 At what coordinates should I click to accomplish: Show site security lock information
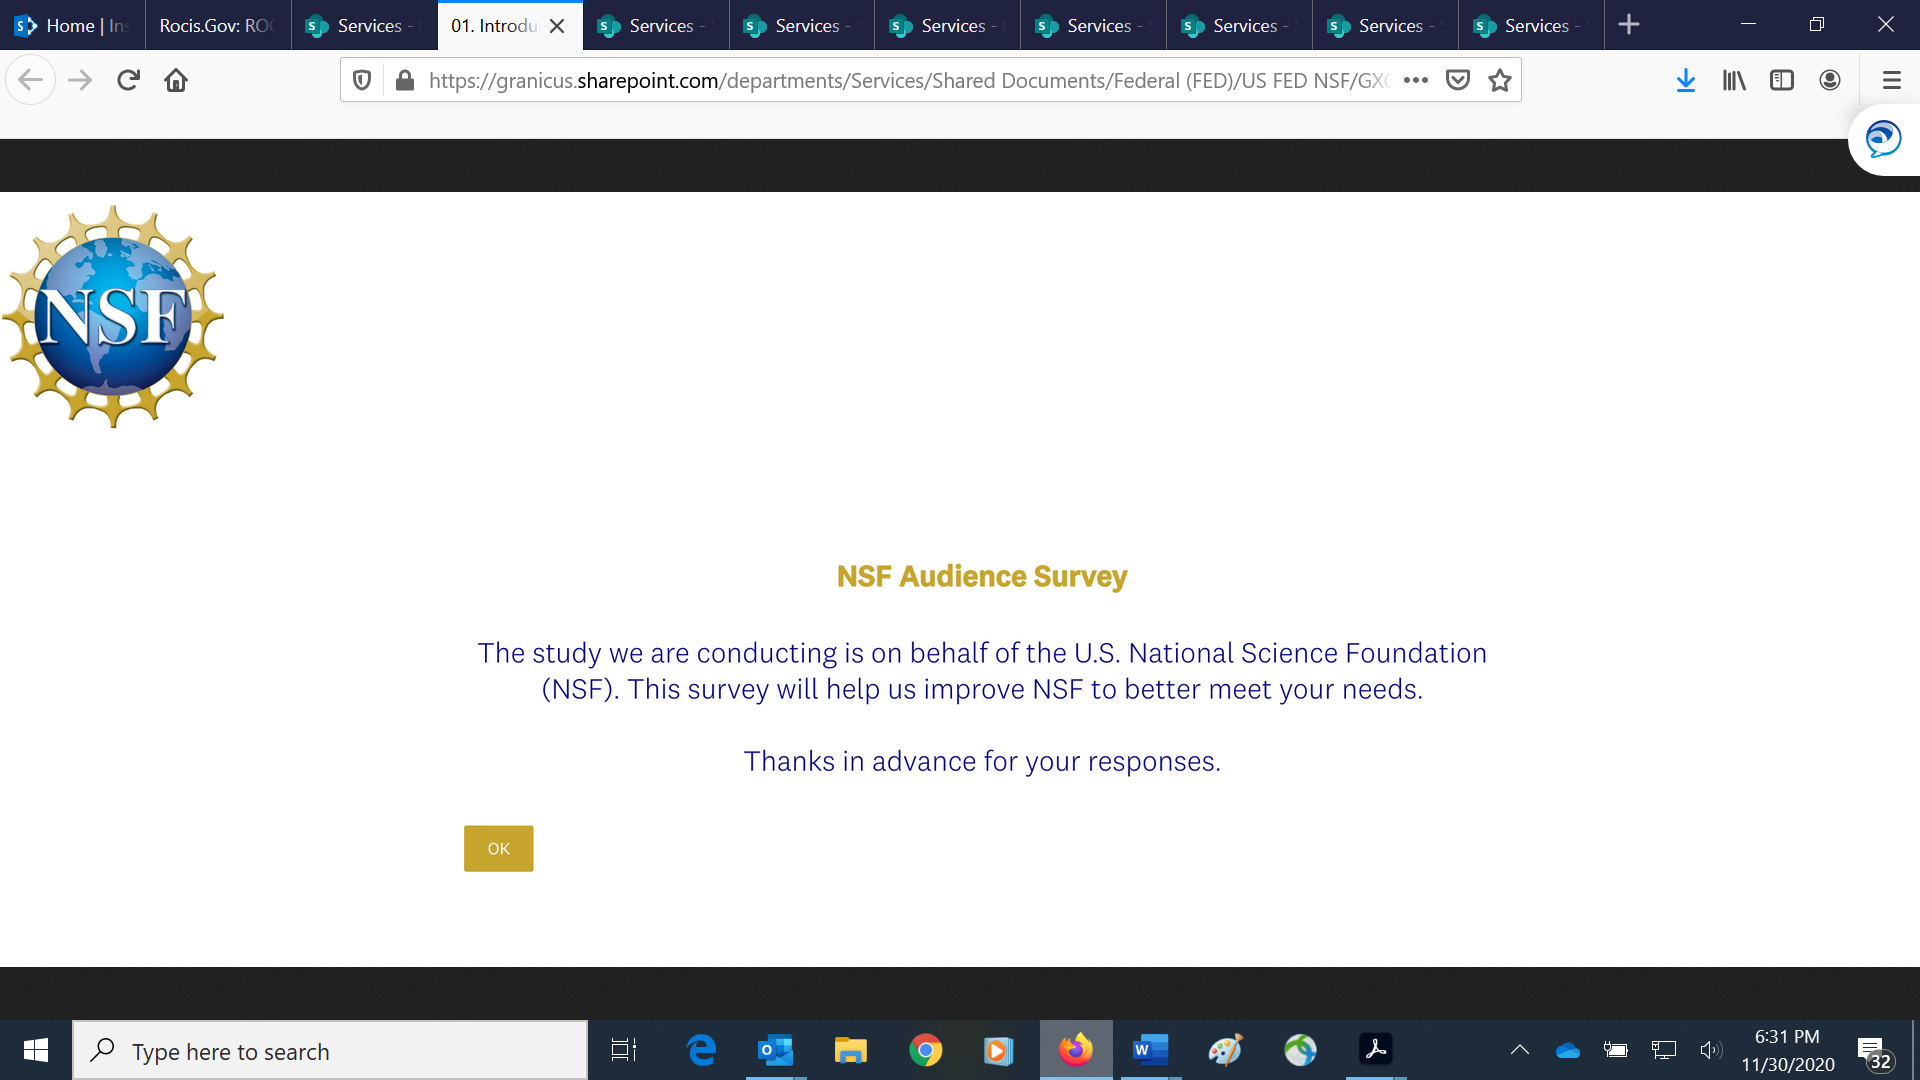pos(405,80)
